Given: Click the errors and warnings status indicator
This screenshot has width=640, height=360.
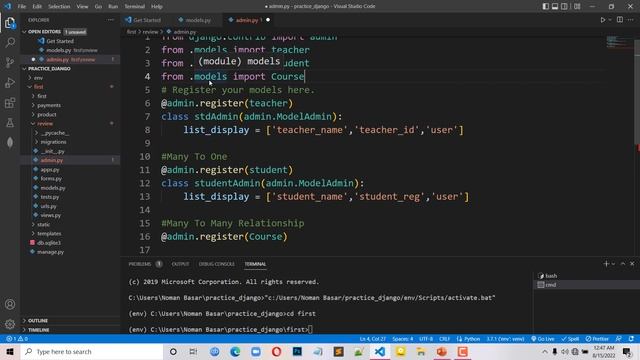Looking at the screenshot, I should tap(17, 339).
